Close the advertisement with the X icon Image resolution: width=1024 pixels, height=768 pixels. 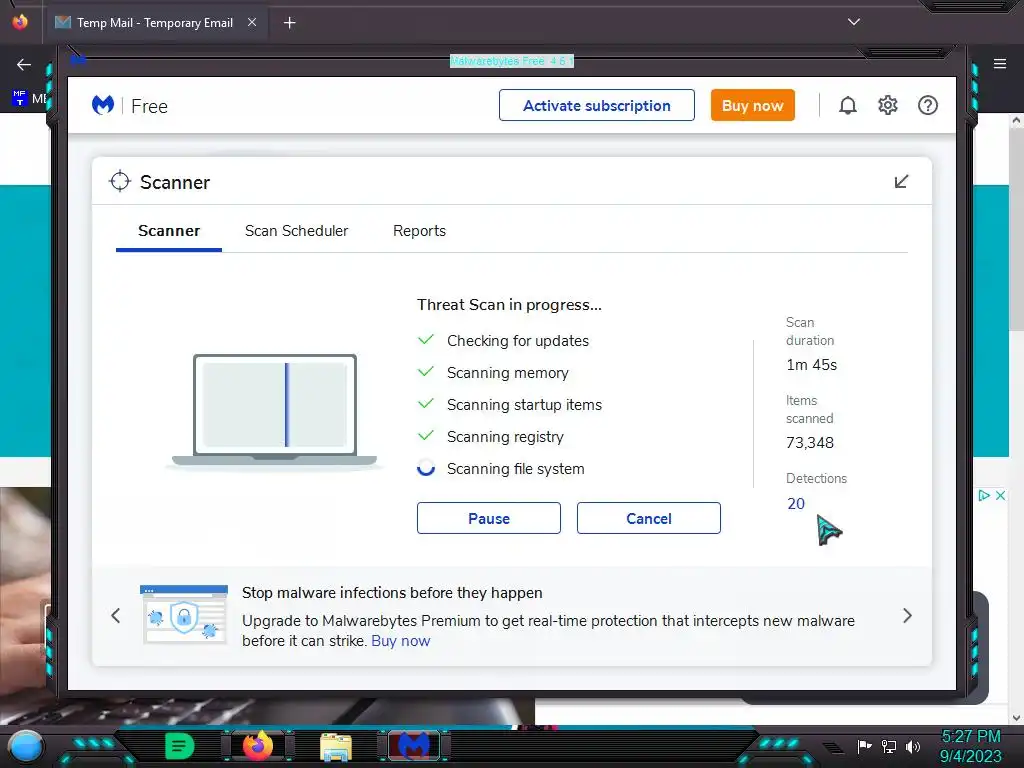pyautogui.click(x=1000, y=496)
